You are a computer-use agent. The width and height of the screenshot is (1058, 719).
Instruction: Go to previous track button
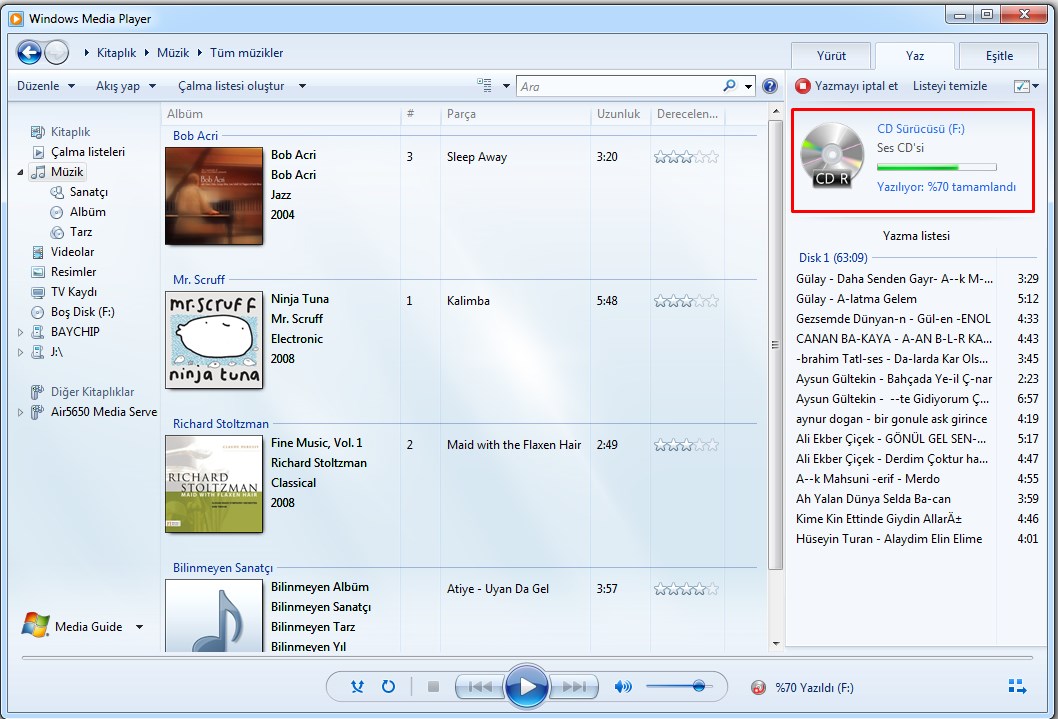[480, 687]
